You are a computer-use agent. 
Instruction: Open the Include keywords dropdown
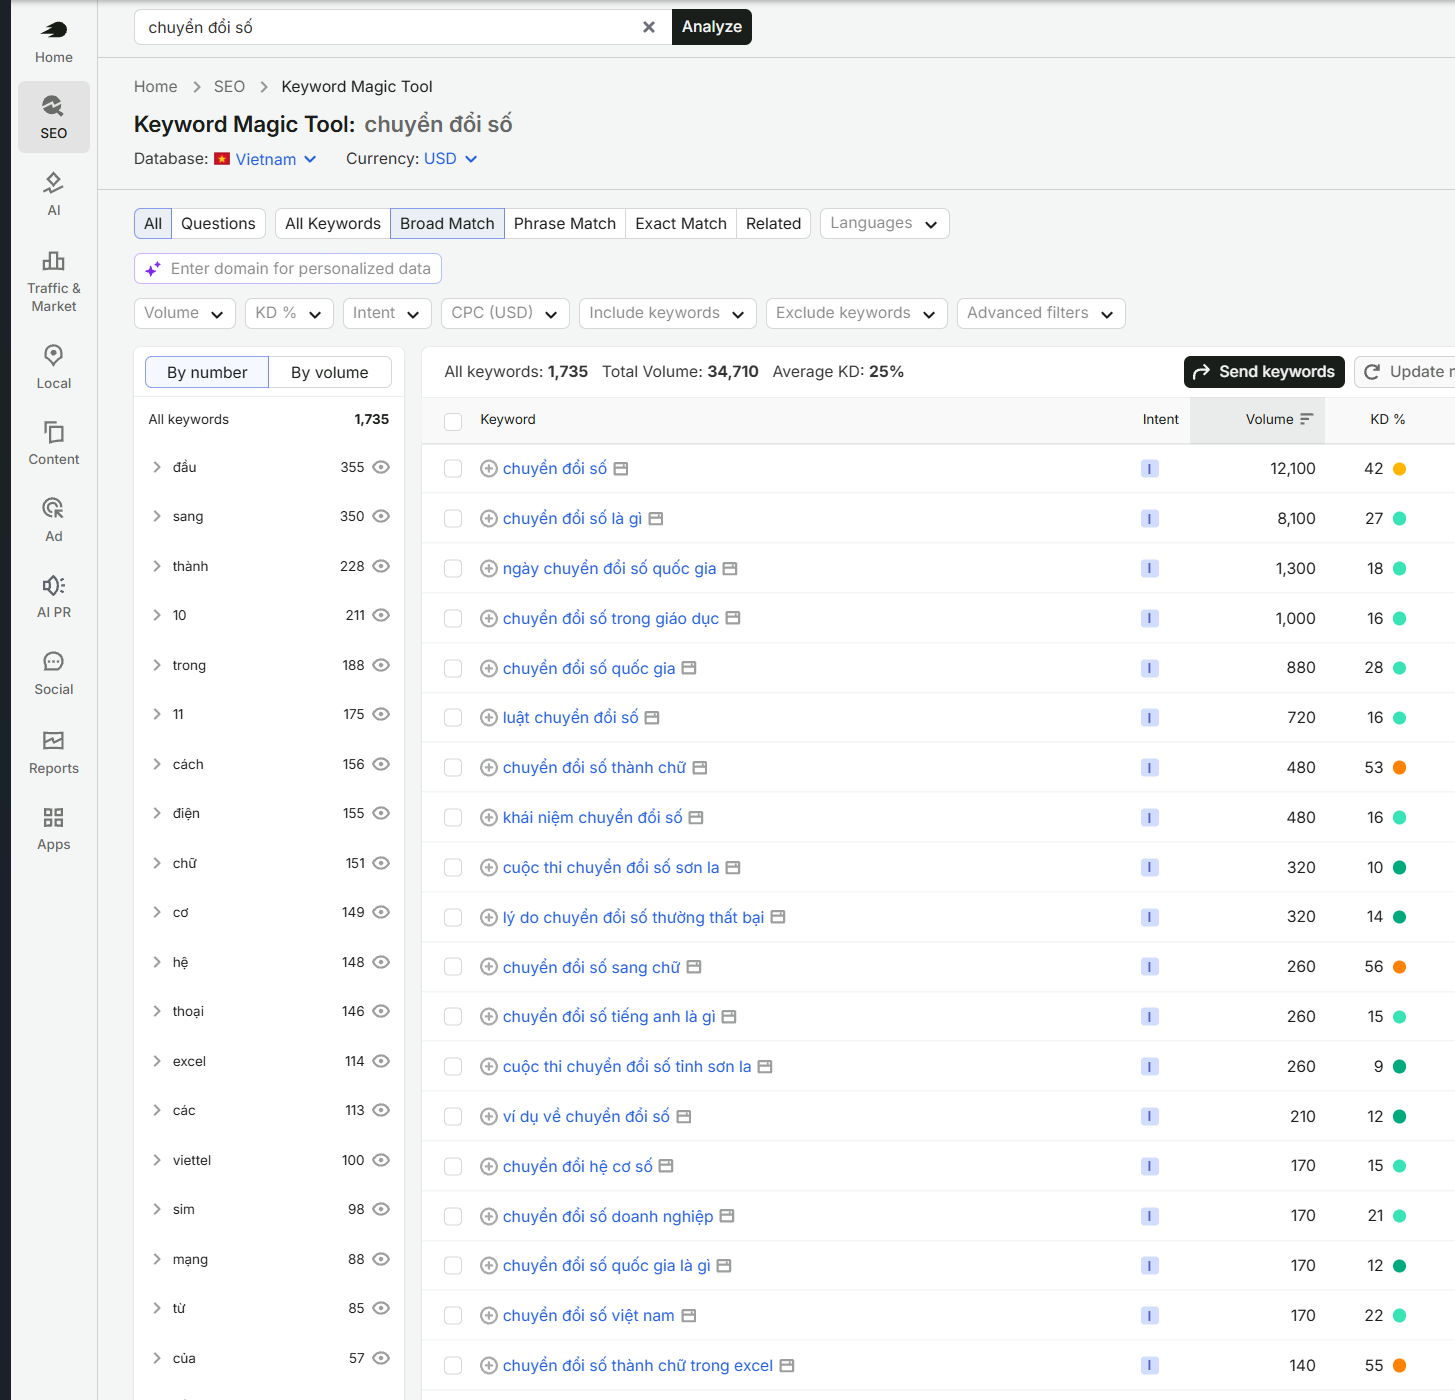pos(668,313)
